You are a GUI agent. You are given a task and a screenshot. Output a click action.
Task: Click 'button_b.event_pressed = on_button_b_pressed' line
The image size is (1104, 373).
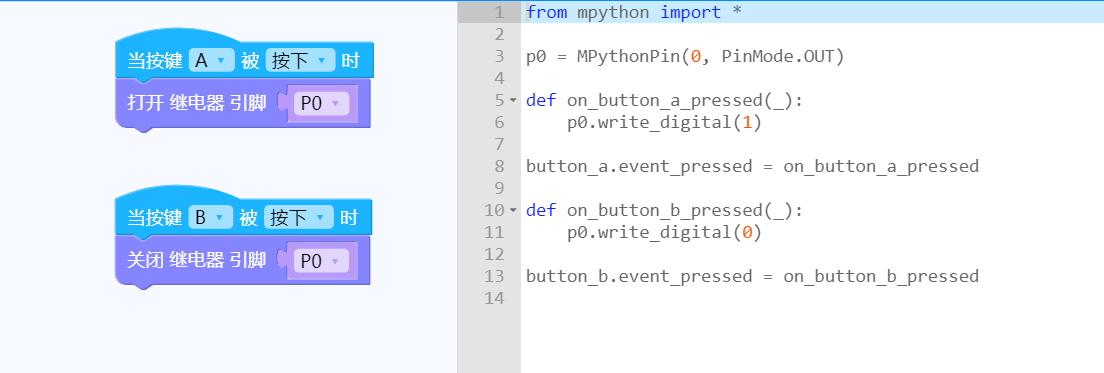tap(752, 276)
